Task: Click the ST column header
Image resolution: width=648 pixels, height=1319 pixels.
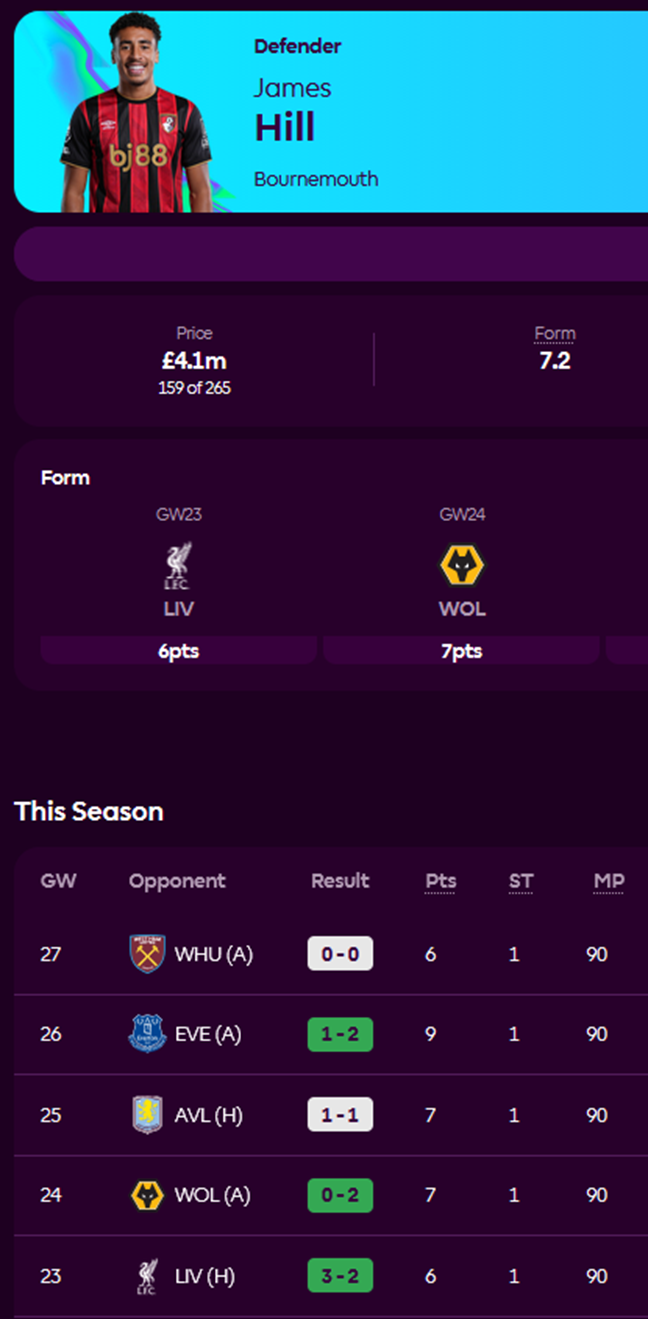Action: coord(521,881)
